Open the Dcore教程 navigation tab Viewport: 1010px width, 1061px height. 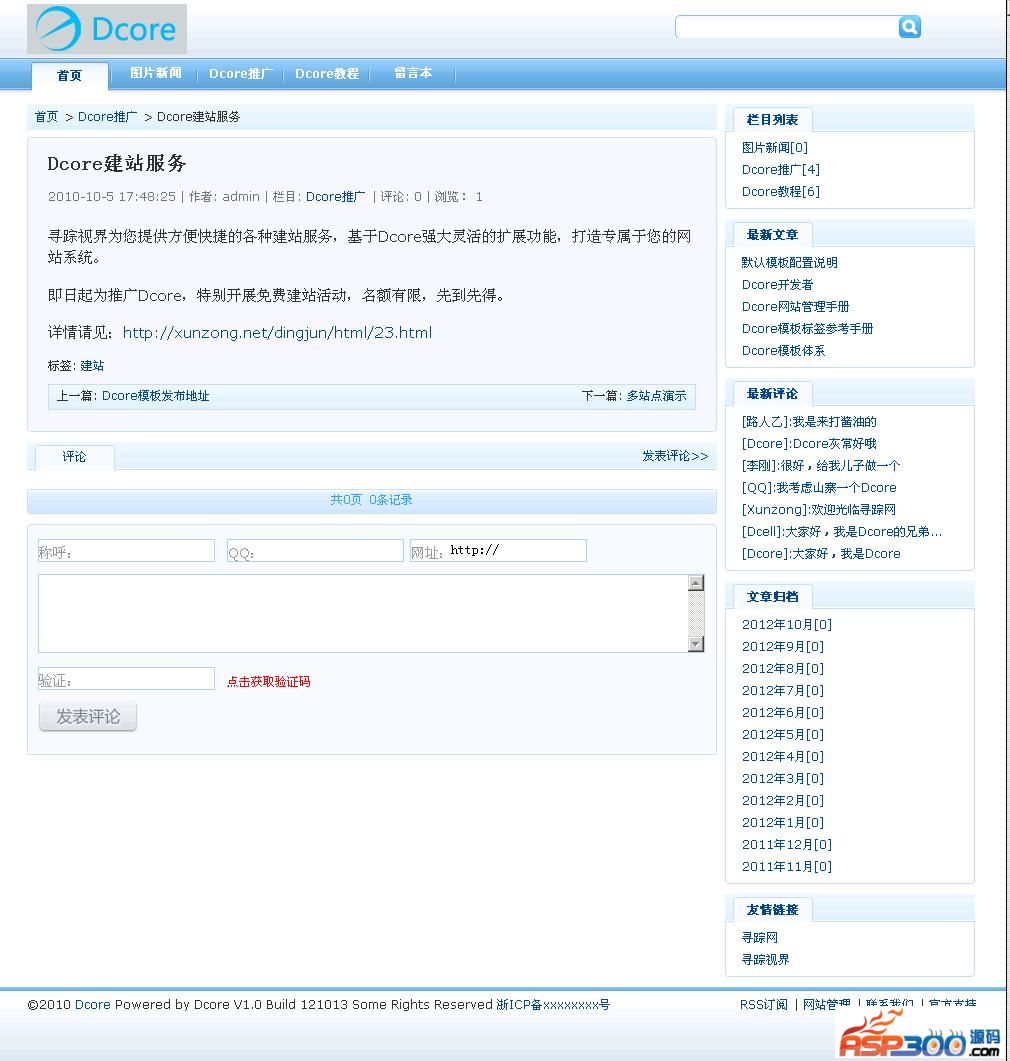point(327,74)
